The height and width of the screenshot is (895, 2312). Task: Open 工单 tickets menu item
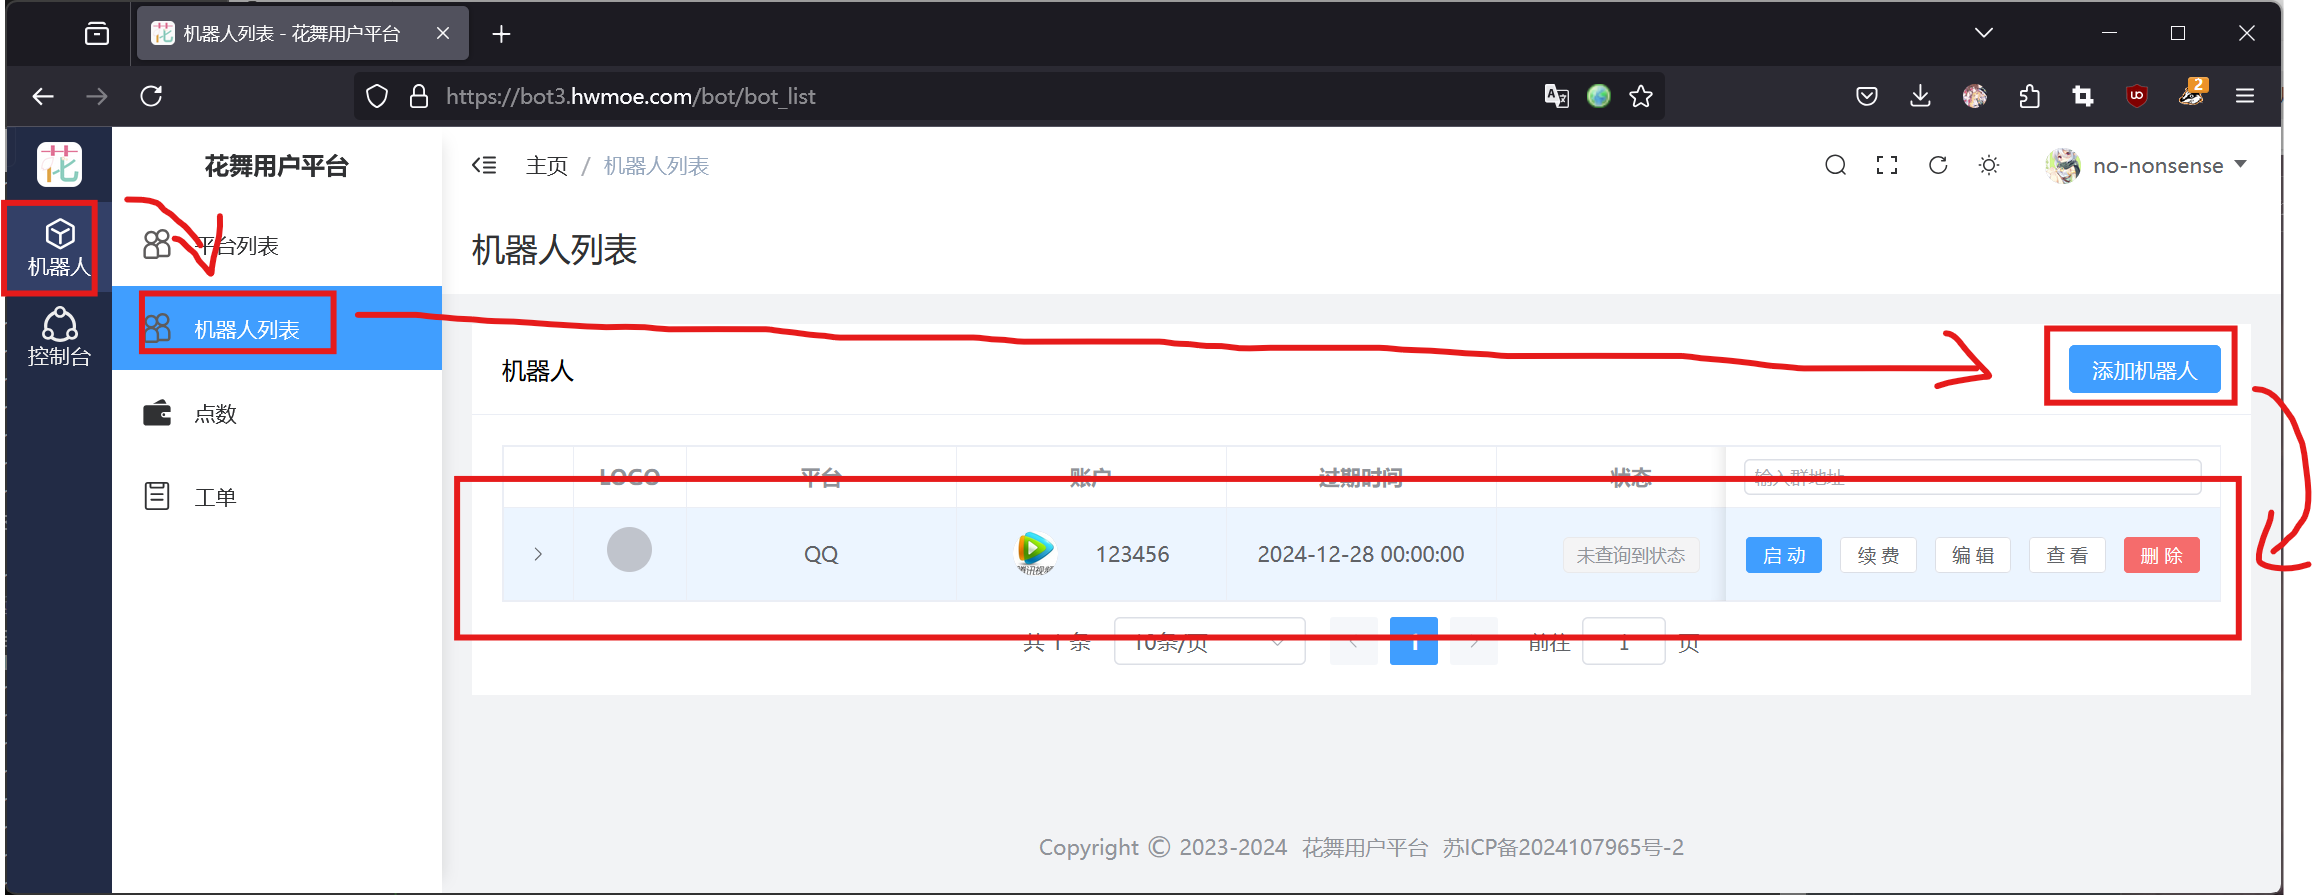click(215, 497)
